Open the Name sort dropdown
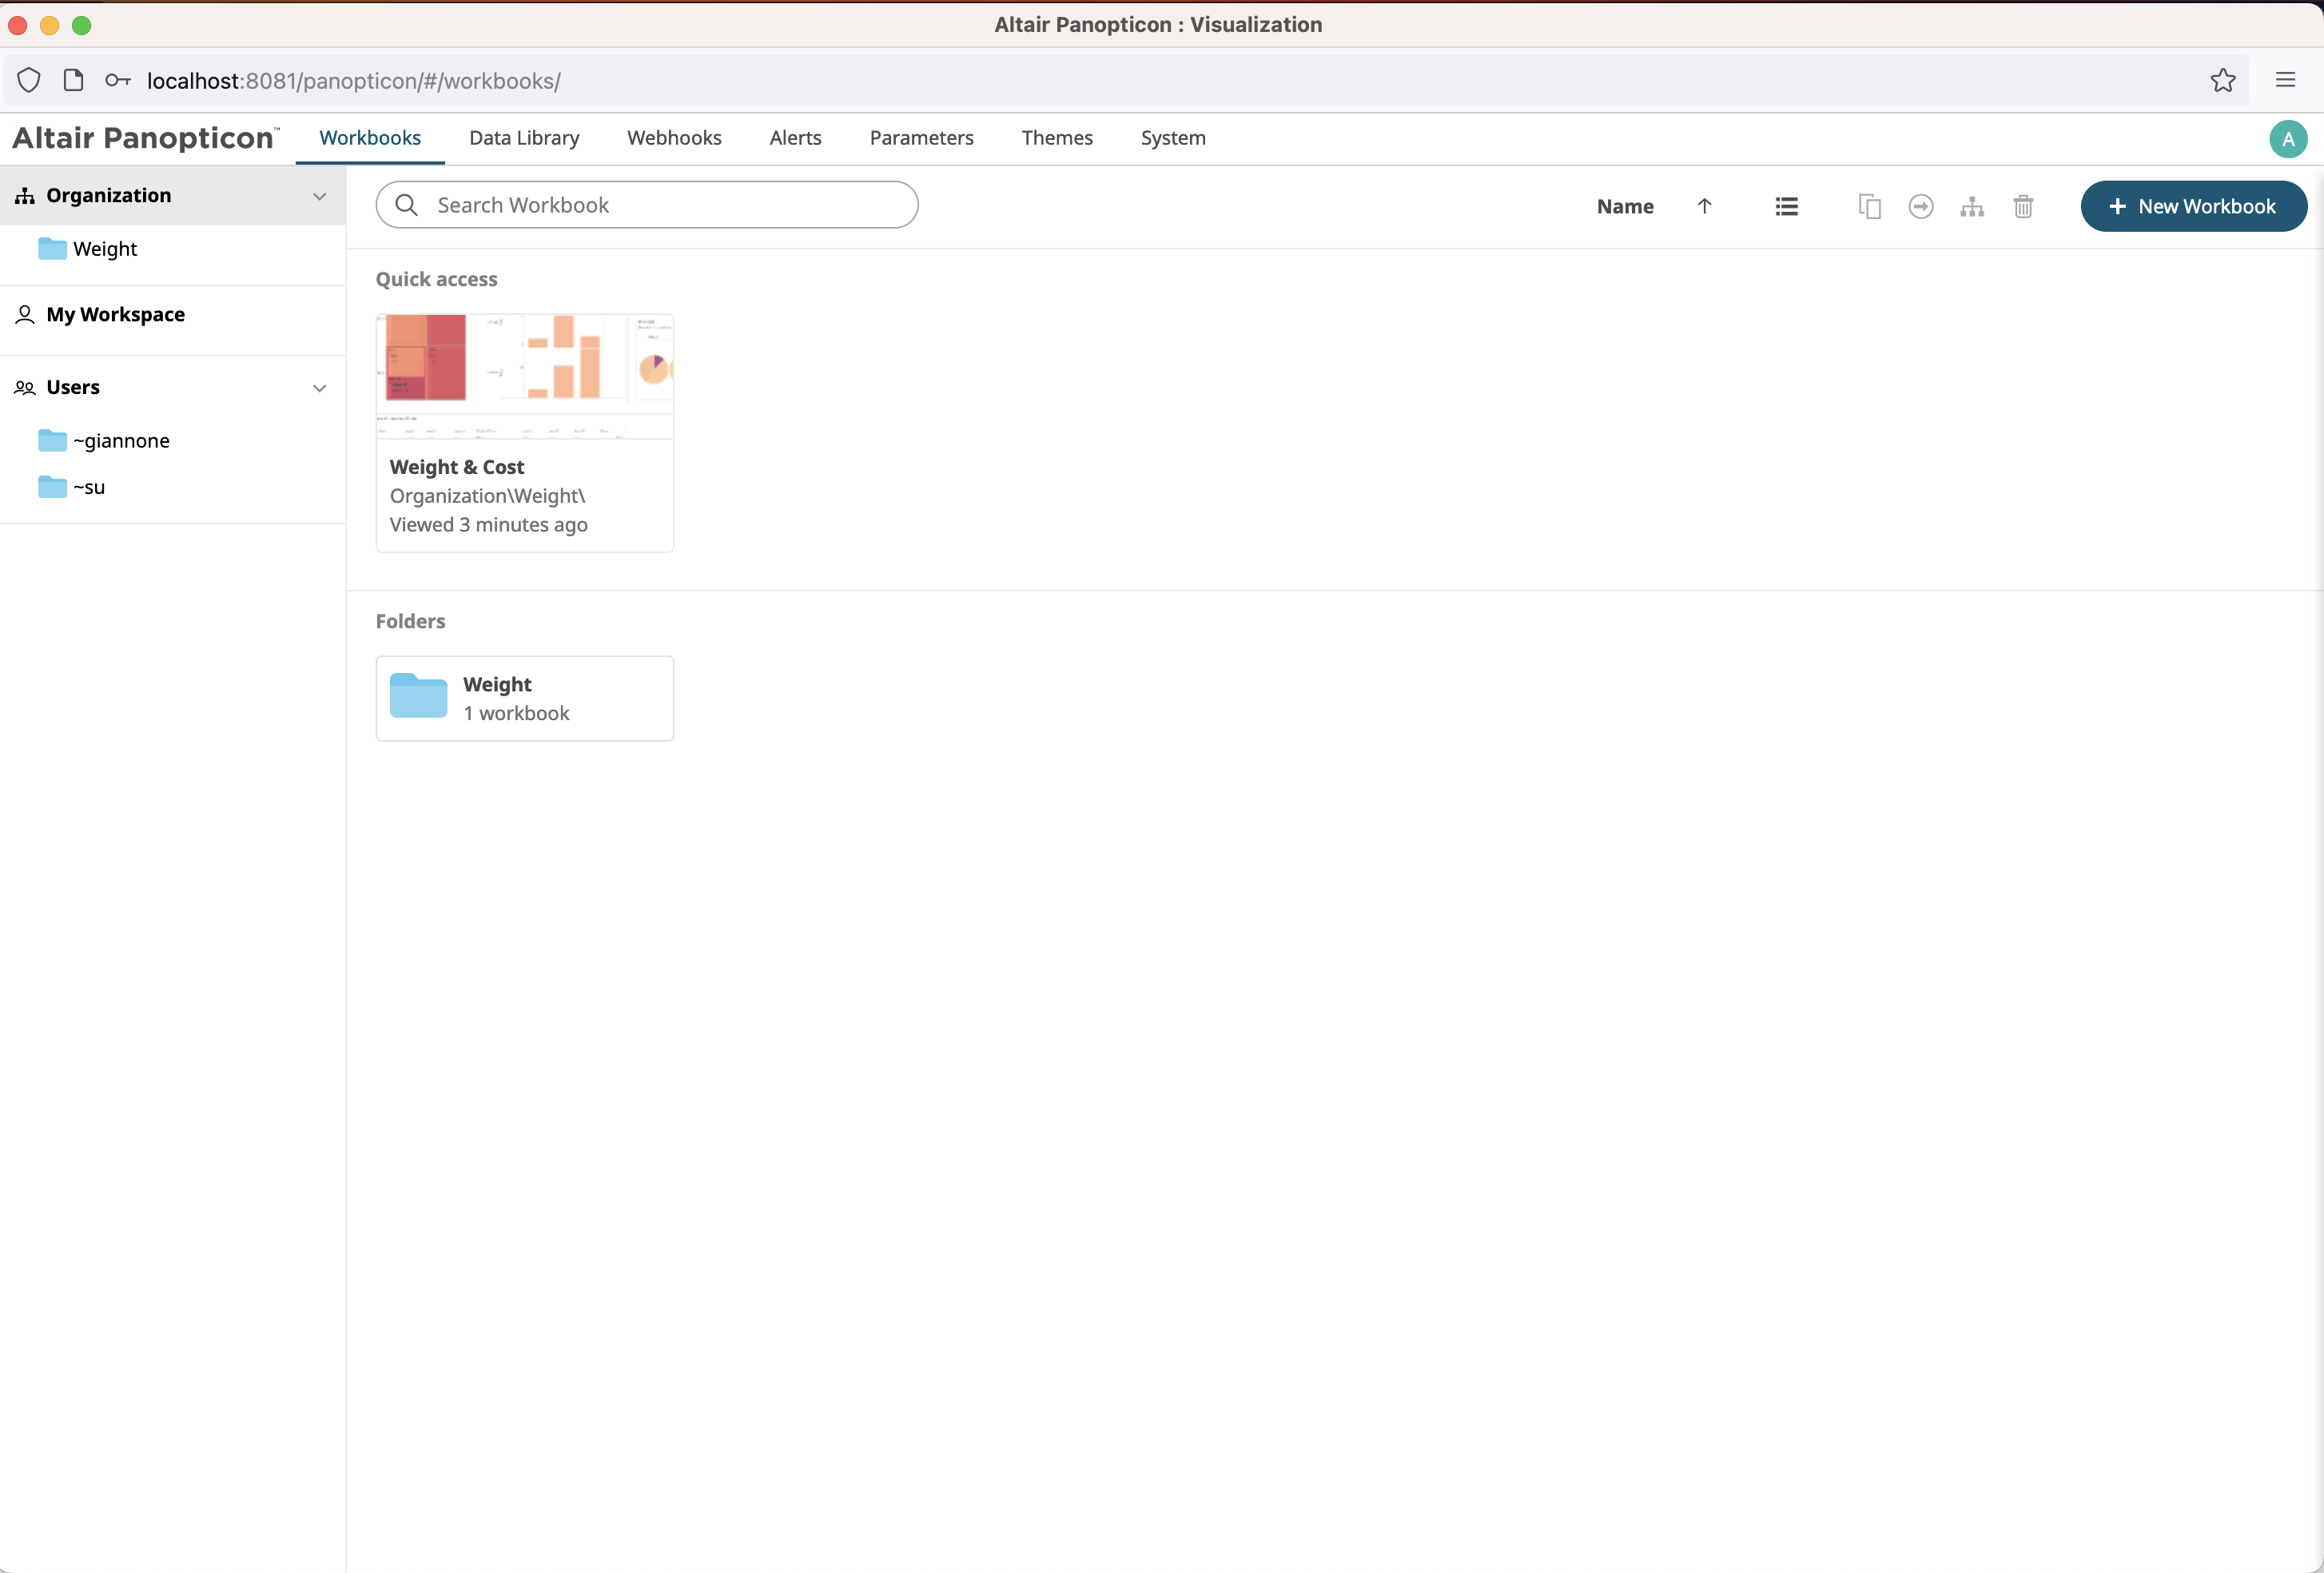Viewport: 2324px width, 1573px height. click(x=1624, y=206)
